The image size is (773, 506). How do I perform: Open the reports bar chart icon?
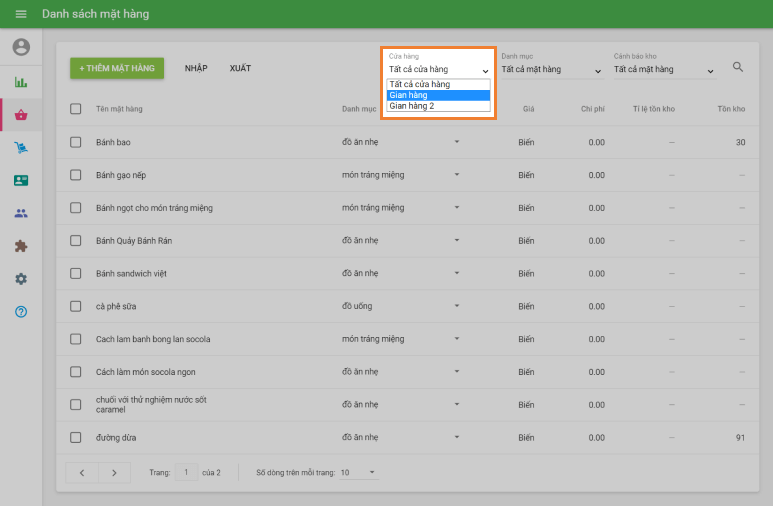tap(21, 82)
